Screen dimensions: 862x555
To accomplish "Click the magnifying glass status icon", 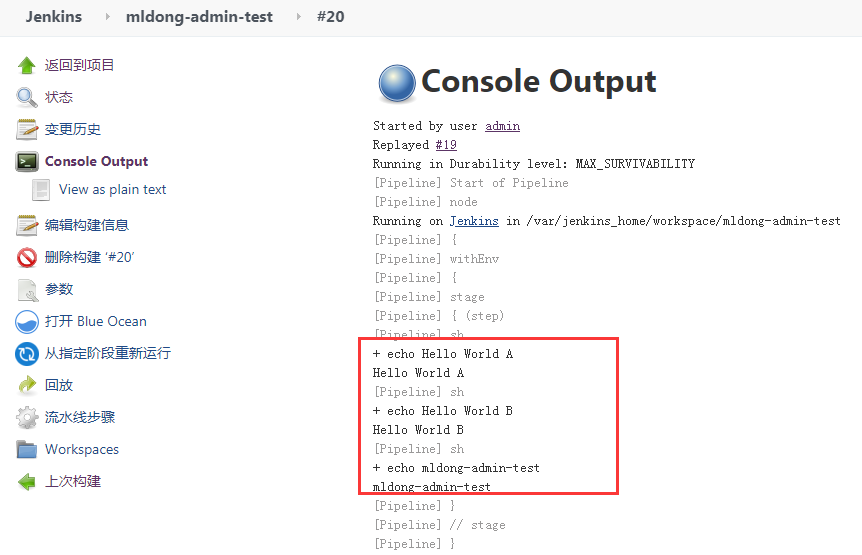I will (27, 97).
